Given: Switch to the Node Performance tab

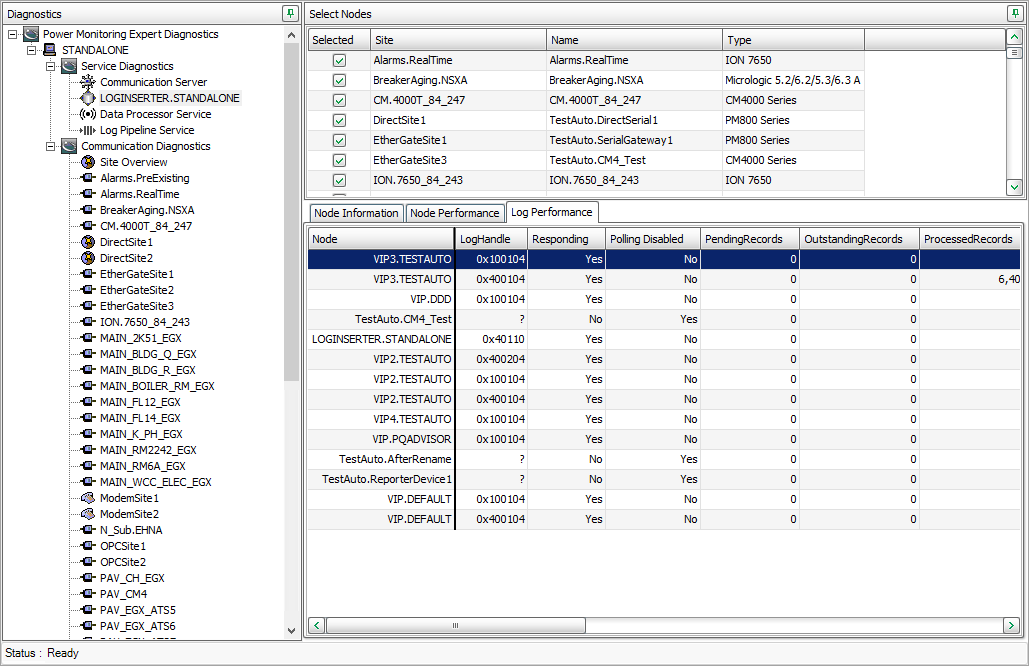Looking at the screenshot, I should point(454,213).
